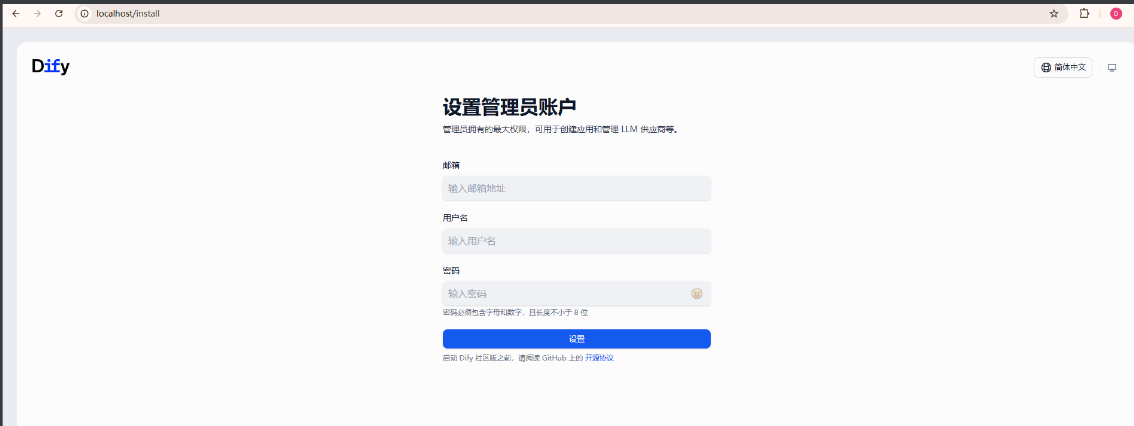Open the 开源协议 license link
1134x426 pixels.
[x=599, y=358]
